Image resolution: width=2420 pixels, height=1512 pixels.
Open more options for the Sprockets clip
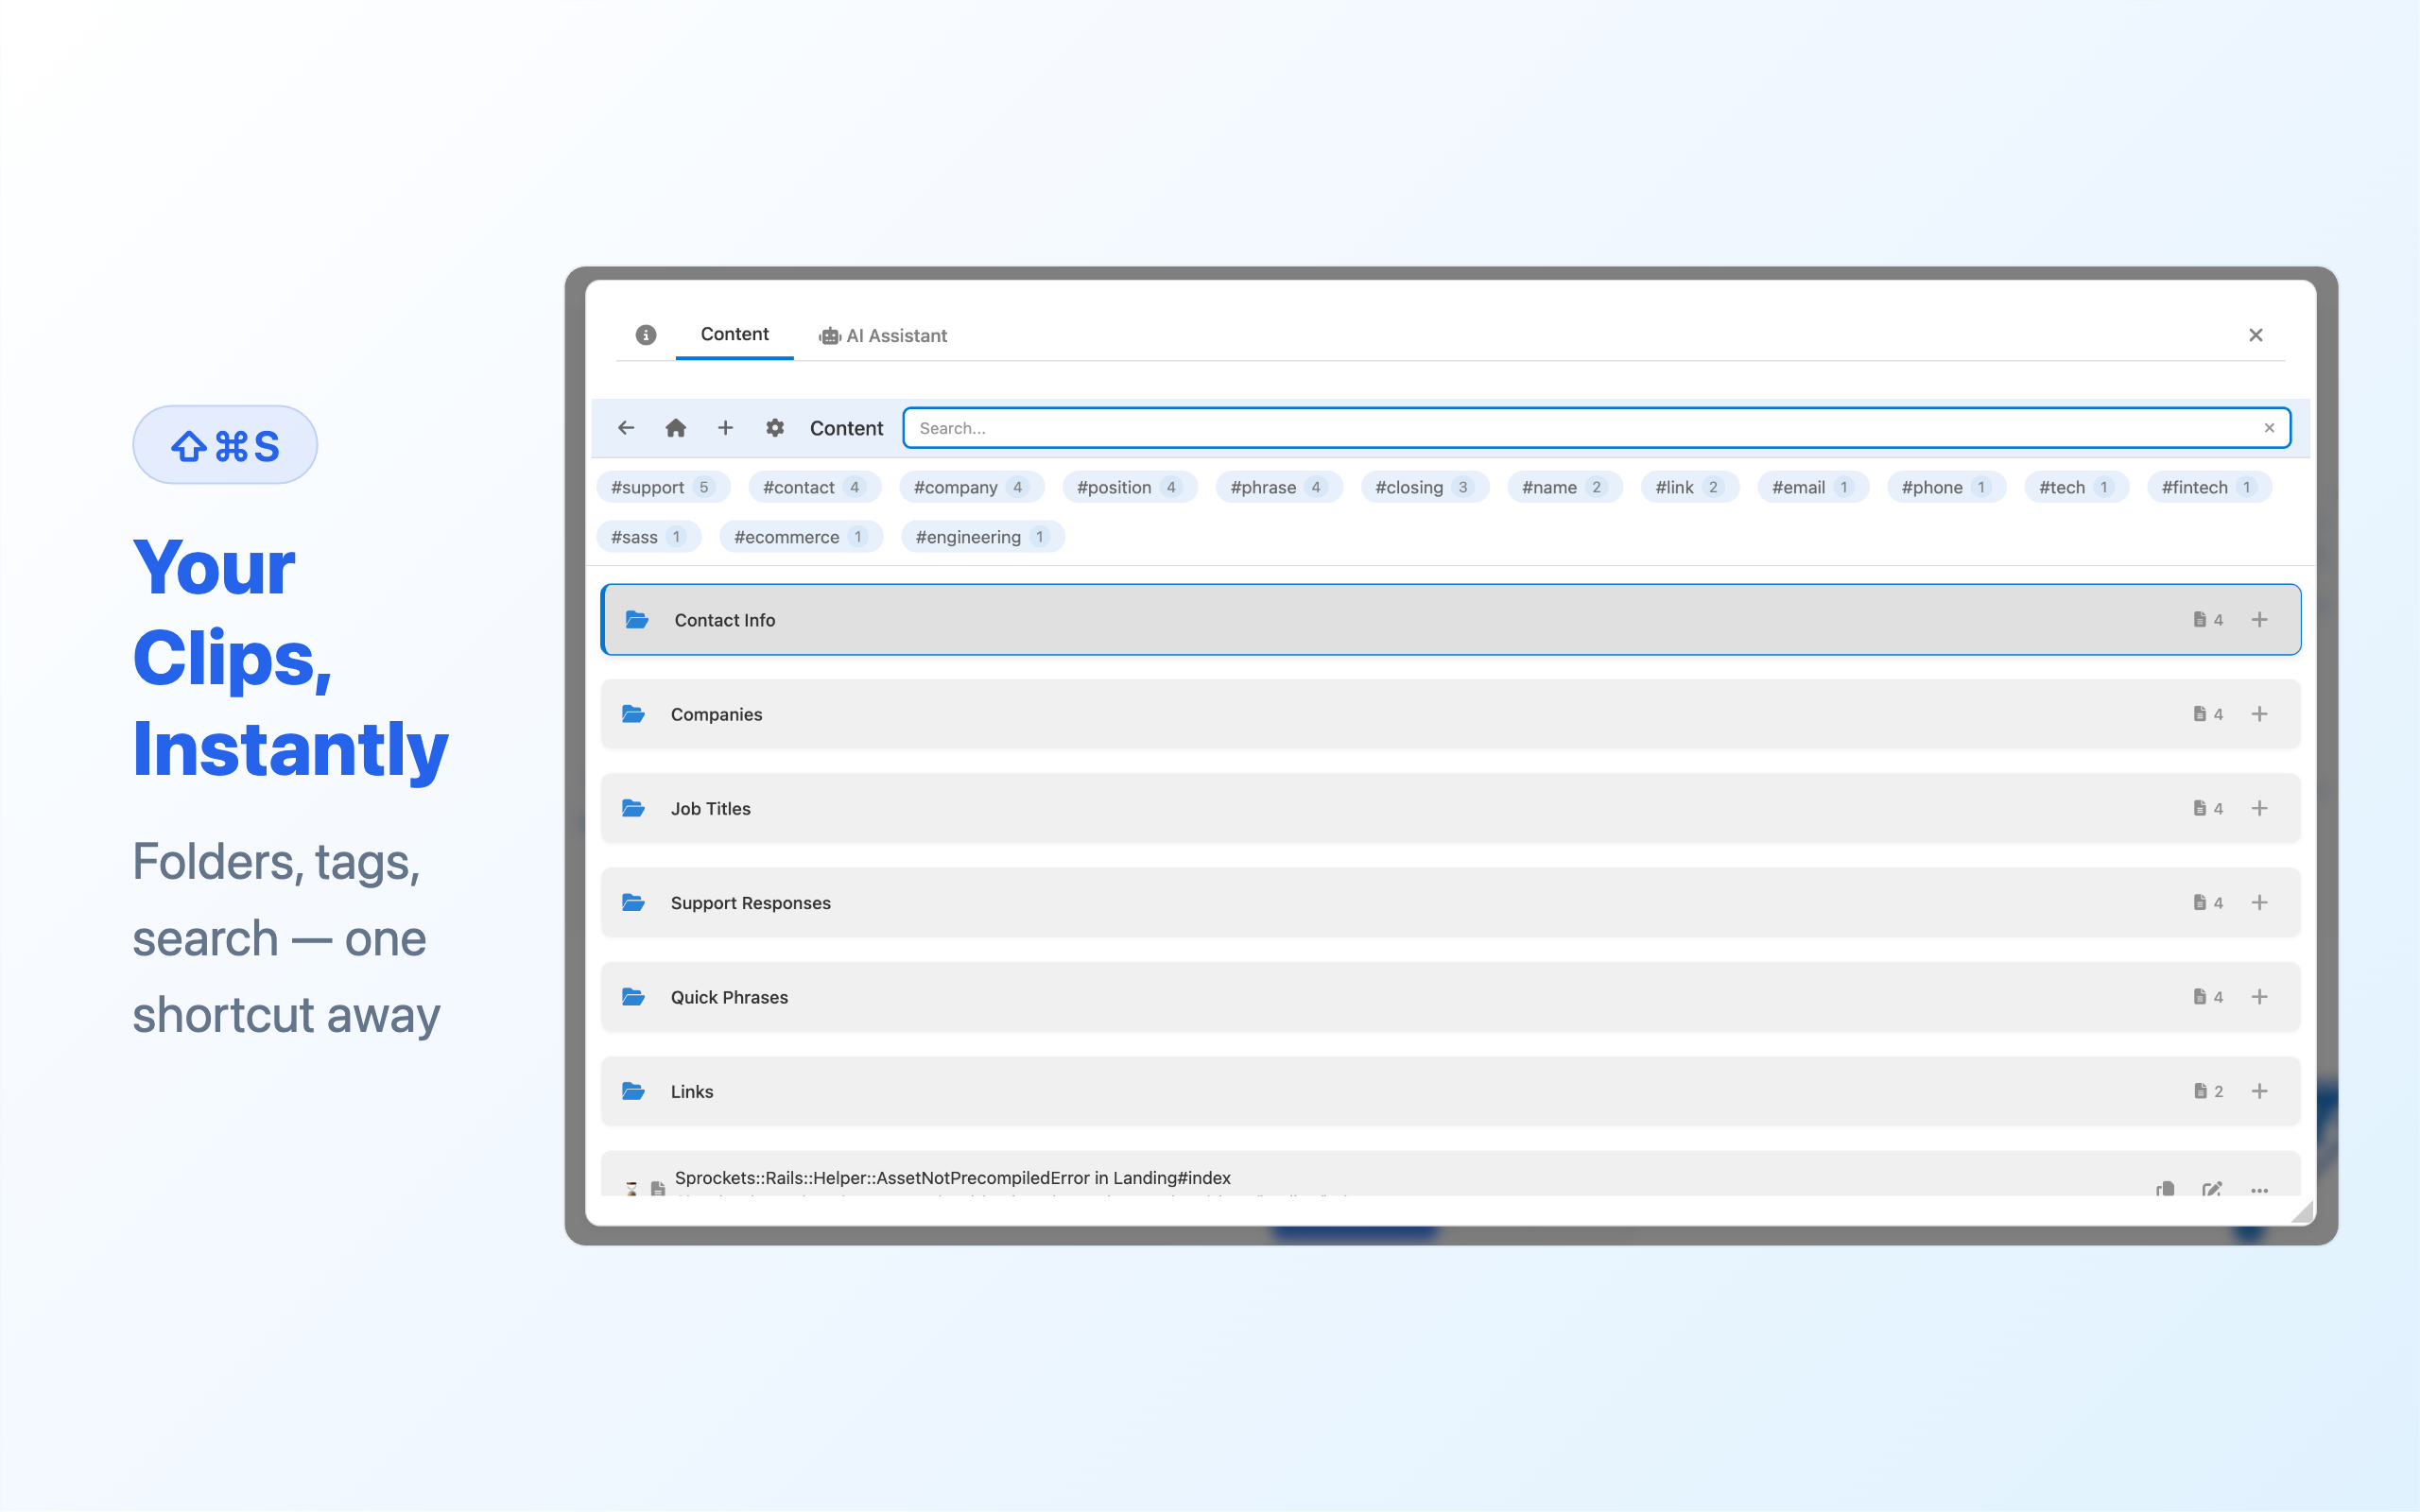[2259, 1189]
